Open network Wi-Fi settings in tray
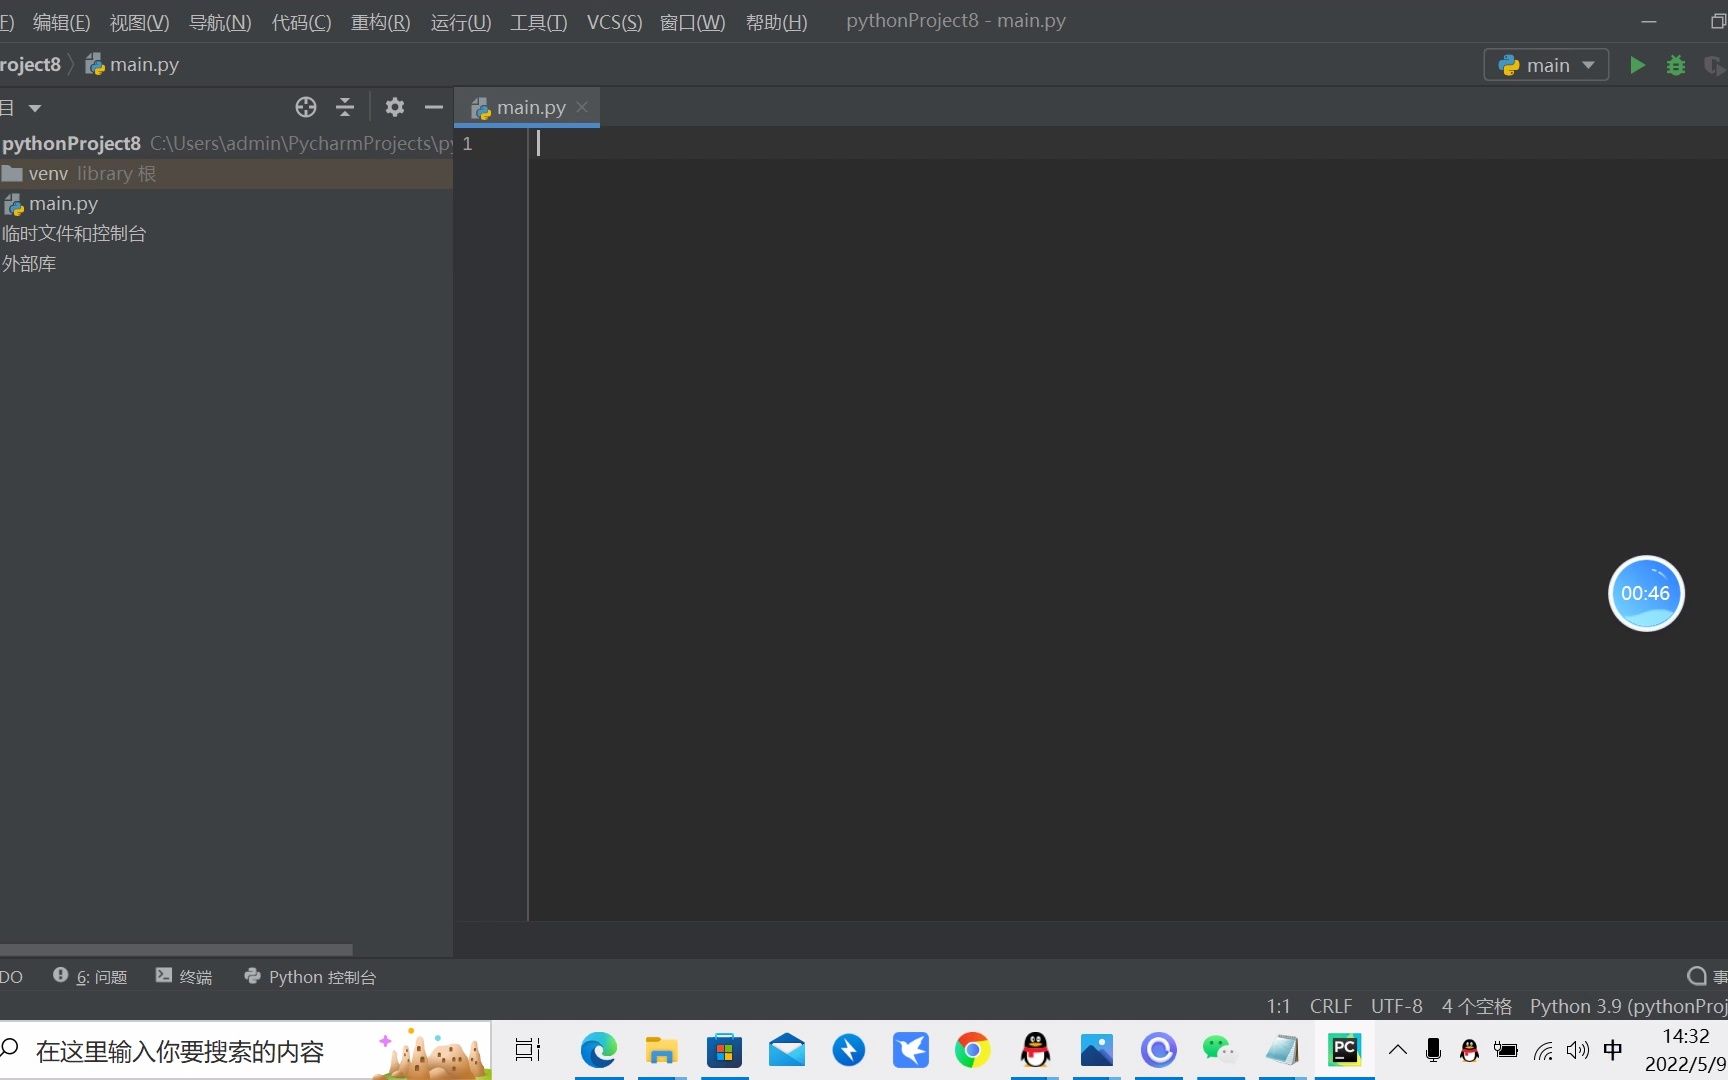This screenshot has height=1080, width=1728. tap(1543, 1050)
